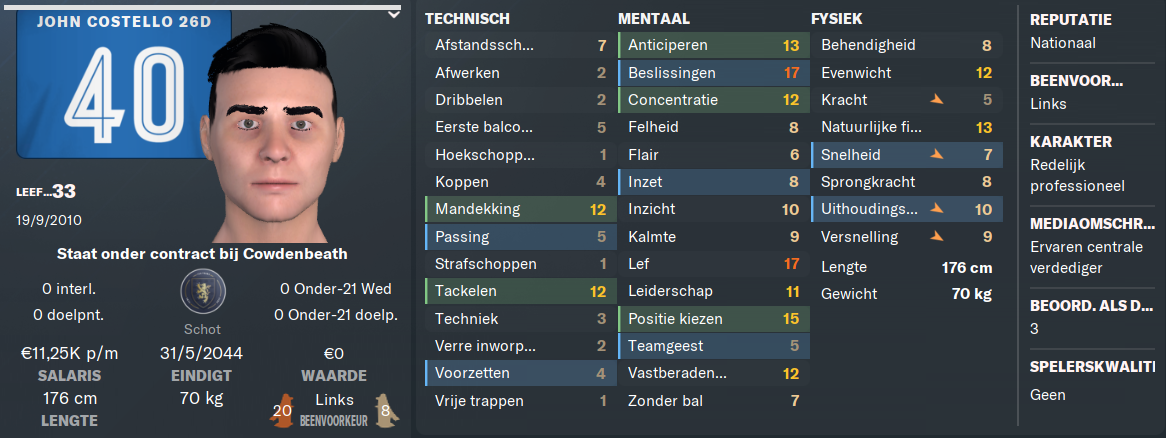Click John Costello's face portrait

[276, 132]
